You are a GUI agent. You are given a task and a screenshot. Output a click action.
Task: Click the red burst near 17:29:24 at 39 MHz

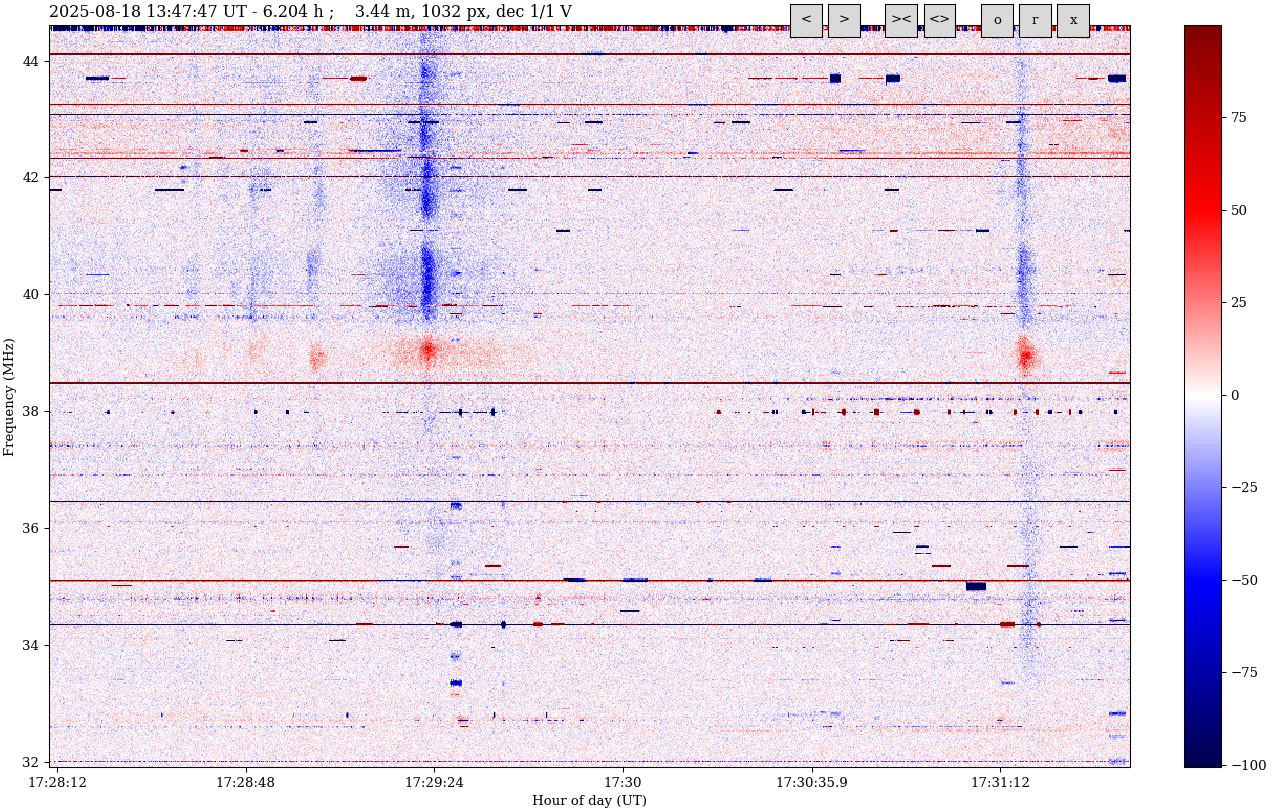point(428,351)
